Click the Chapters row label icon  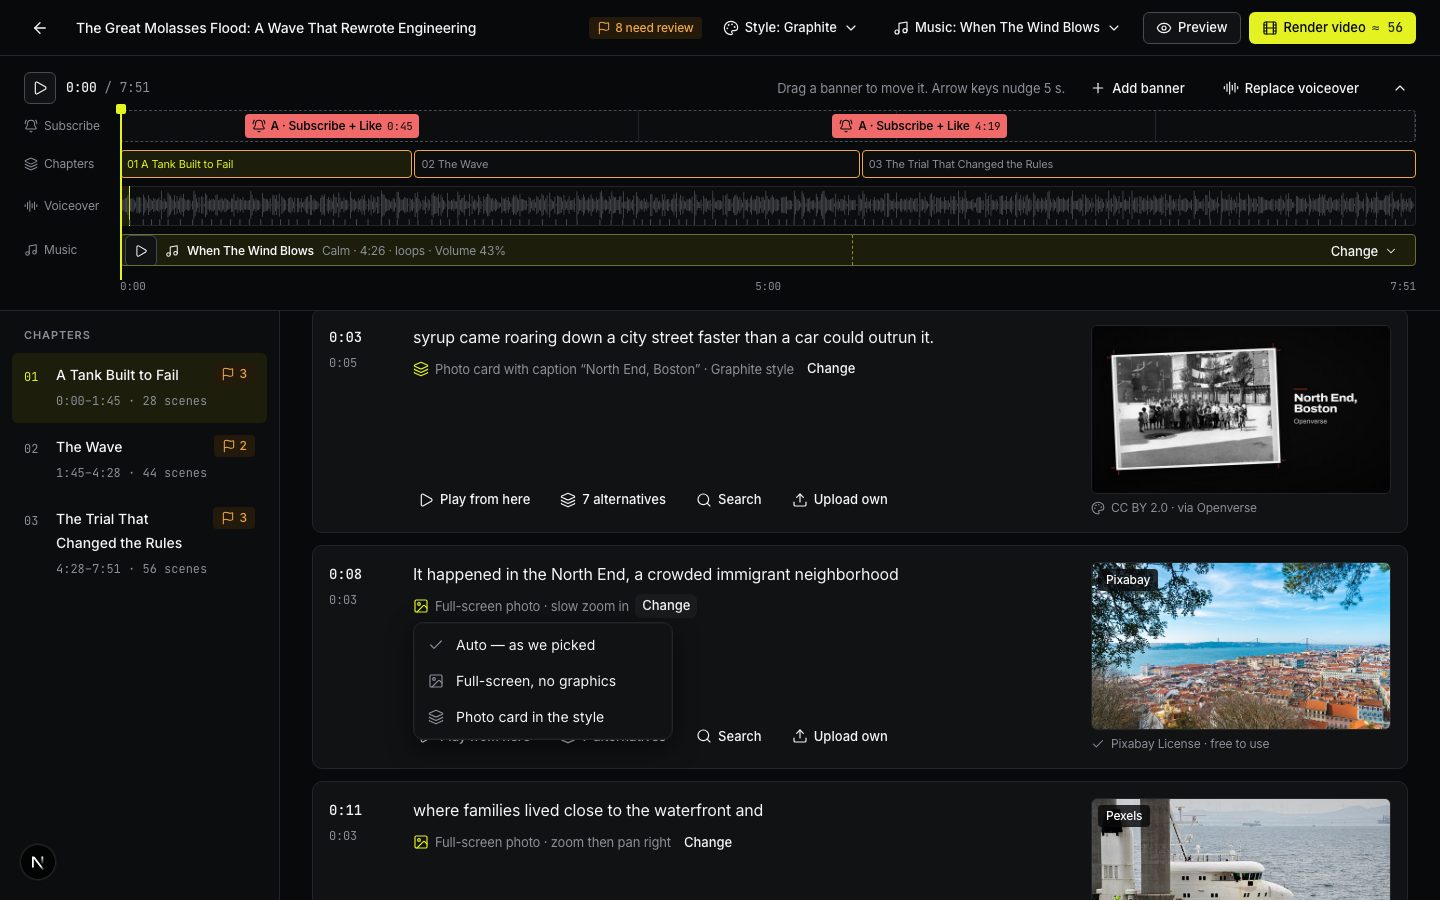pyautogui.click(x=31, y=164)
